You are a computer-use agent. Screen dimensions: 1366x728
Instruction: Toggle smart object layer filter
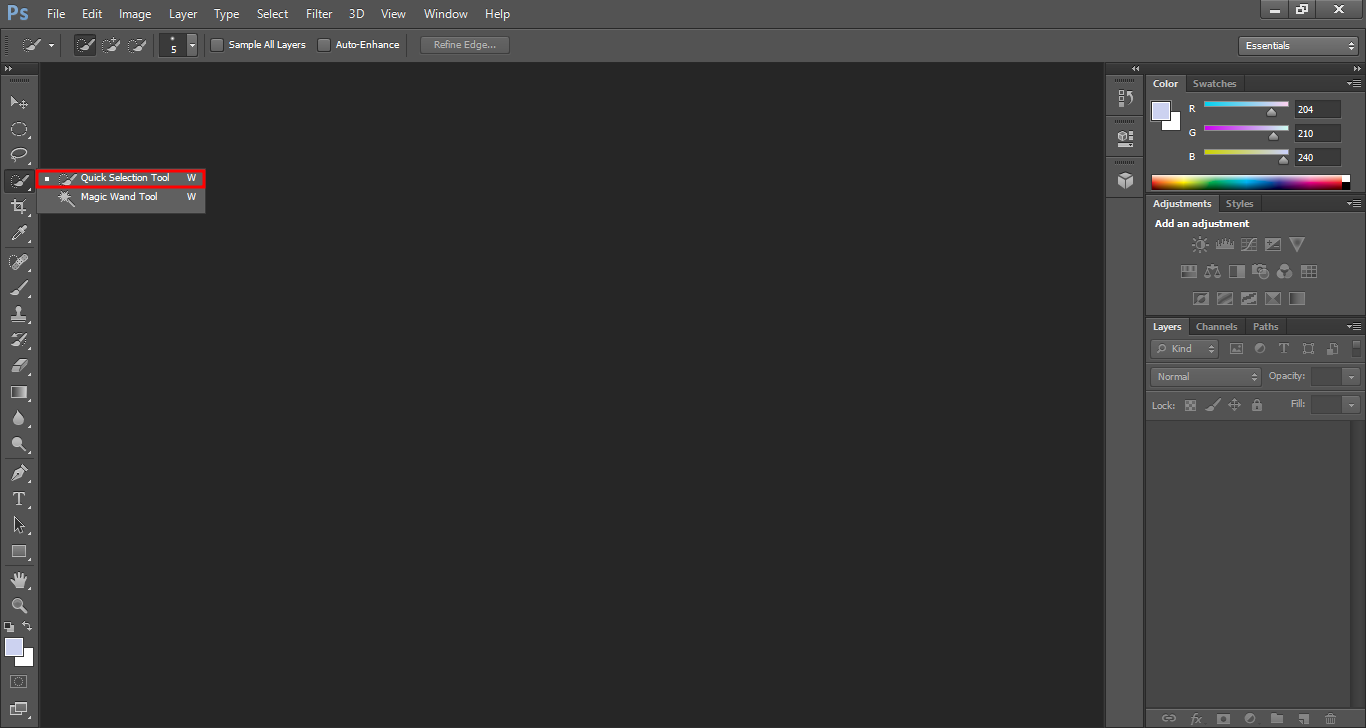tap(1332, 349)
